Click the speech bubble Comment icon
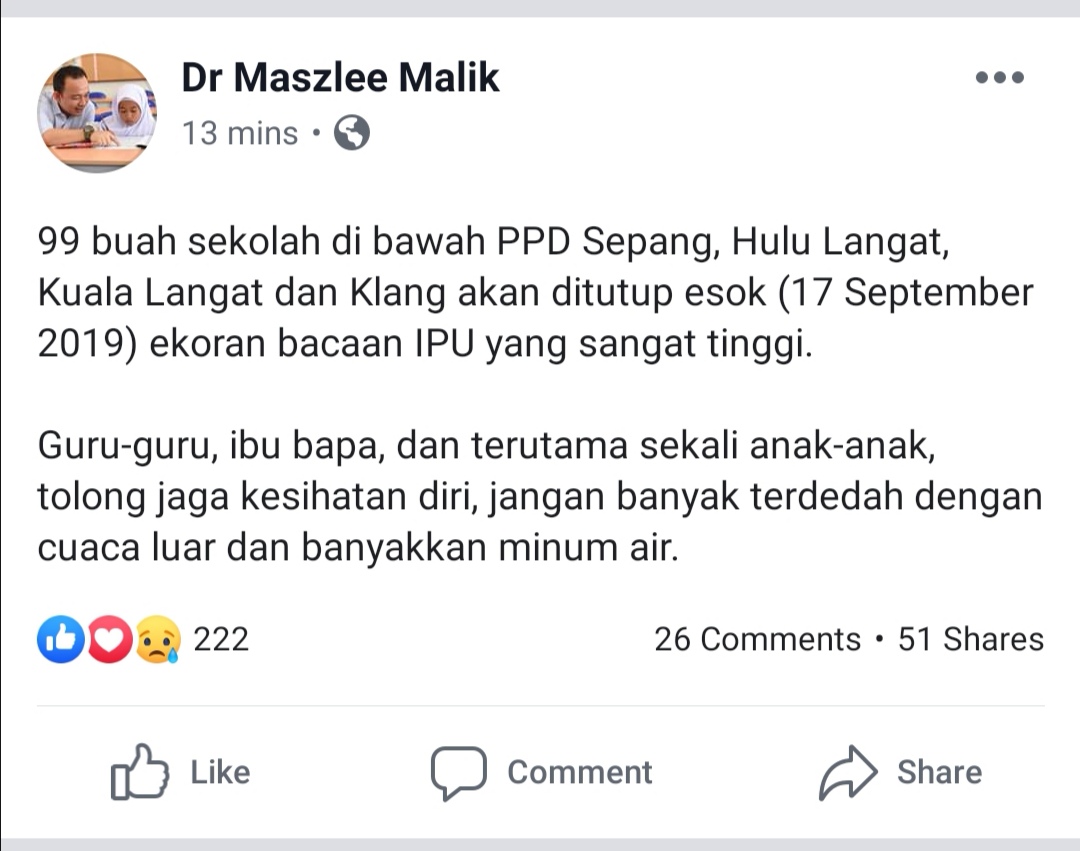 (x=459, y=773)
